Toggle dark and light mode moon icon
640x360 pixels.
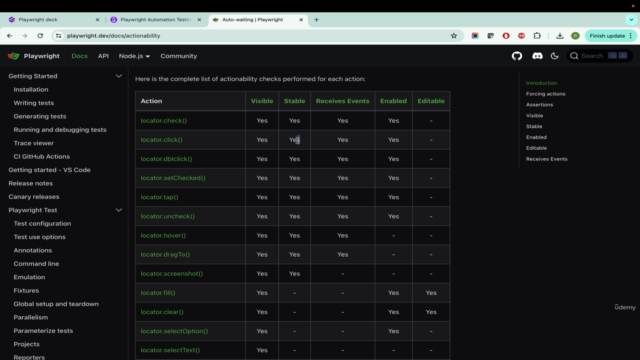click(554, 56)
